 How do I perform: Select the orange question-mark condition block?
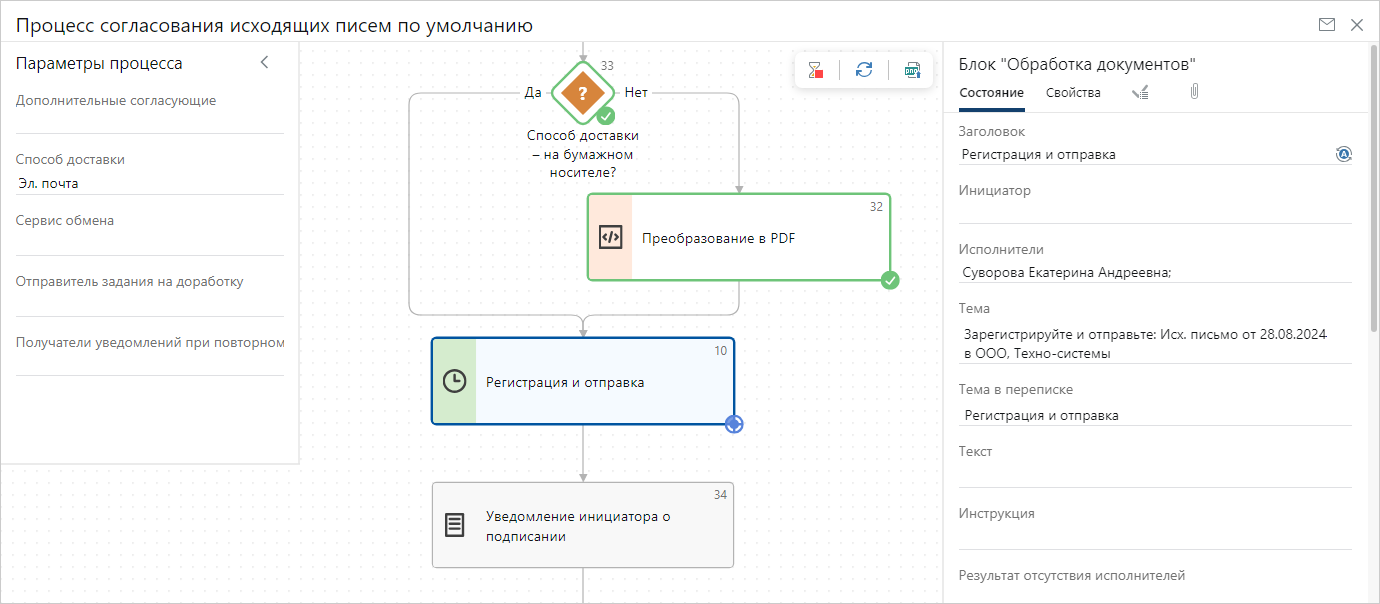click(582, 92)
